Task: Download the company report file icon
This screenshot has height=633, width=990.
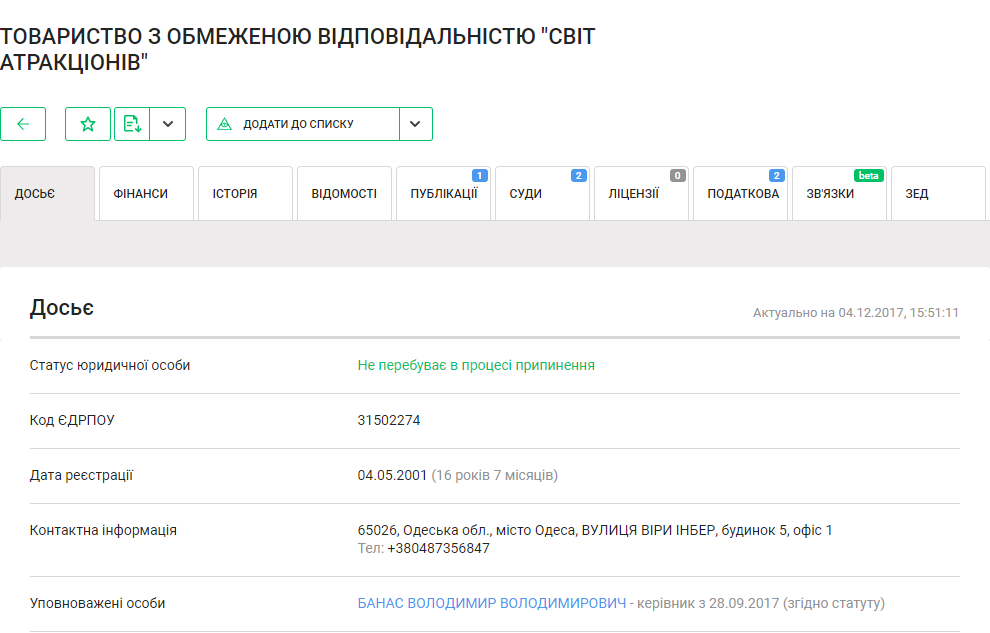Action: point(132,124)
